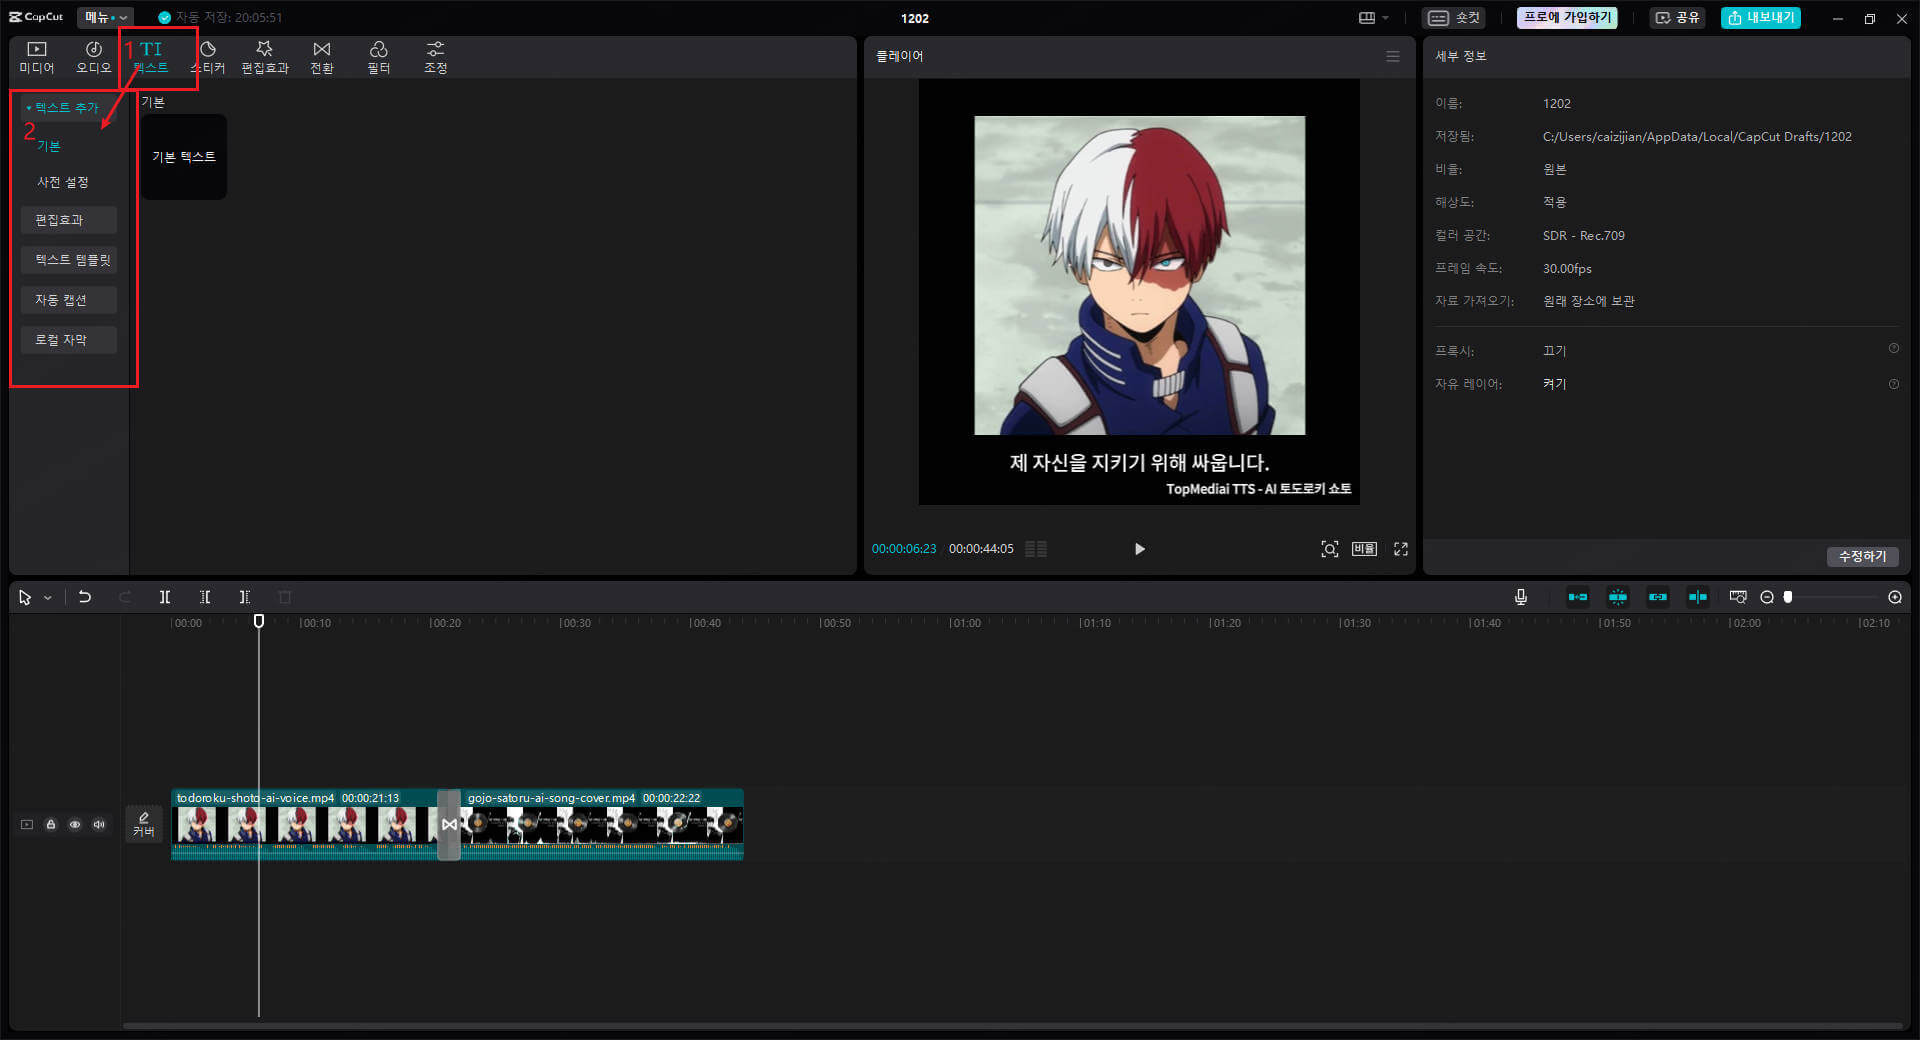Open the 숏컷 shortcuts button

coord(1454,17)
